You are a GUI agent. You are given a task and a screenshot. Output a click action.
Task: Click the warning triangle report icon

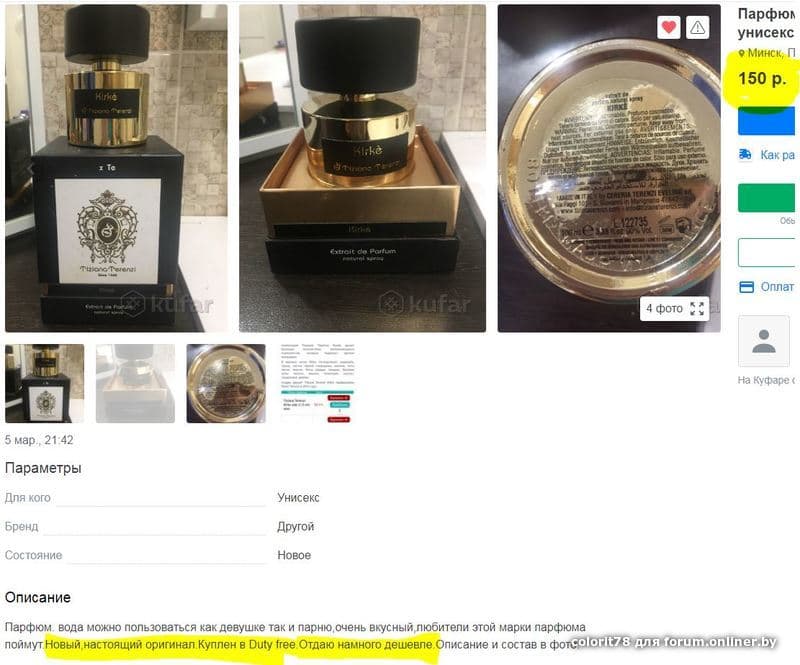point(697,27)
